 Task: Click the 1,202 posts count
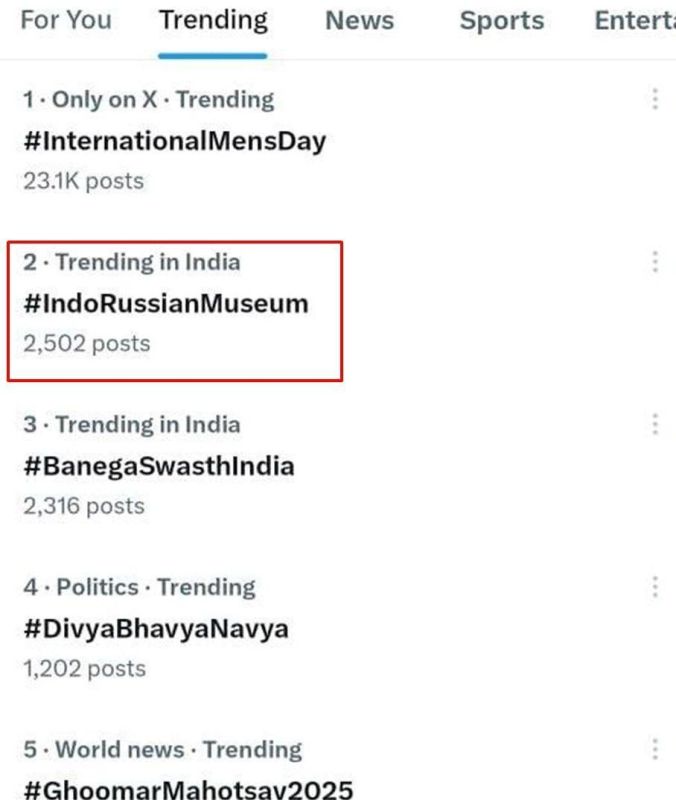click(x=85, y=669)
